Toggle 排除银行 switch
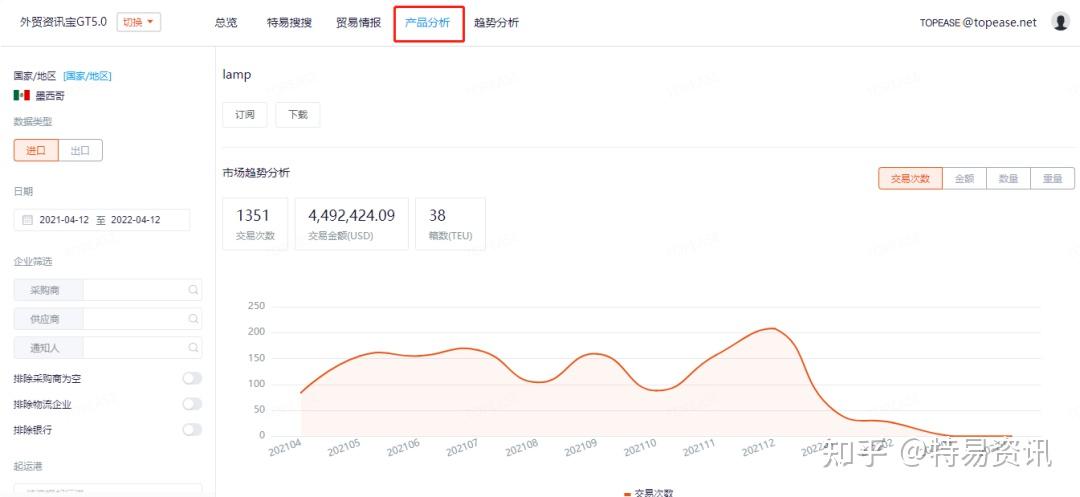This screenshot has width=1080, height=497. tap(192, 430)
